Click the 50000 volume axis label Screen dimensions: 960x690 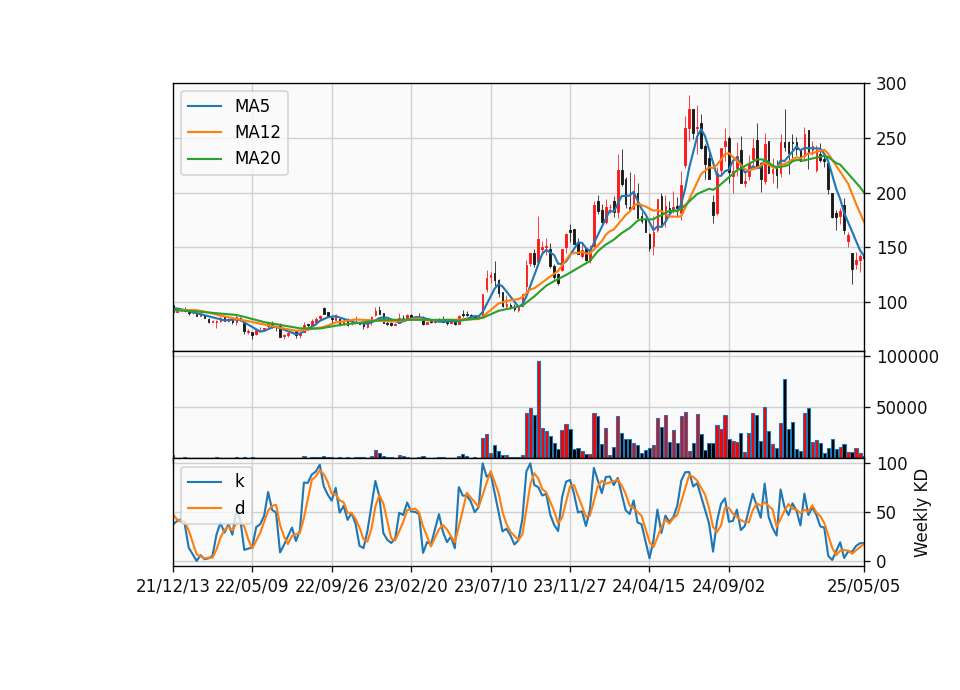coord(902,408)
